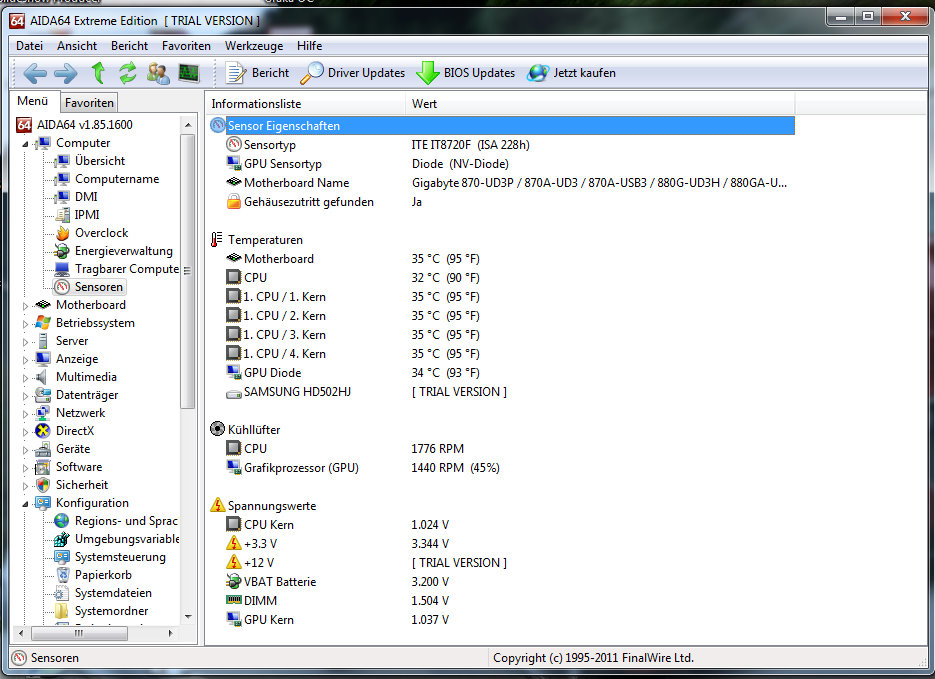This screenshot has height=679, width=935.
Task: Switch to the Menü tab
Action: click(33, 101)
